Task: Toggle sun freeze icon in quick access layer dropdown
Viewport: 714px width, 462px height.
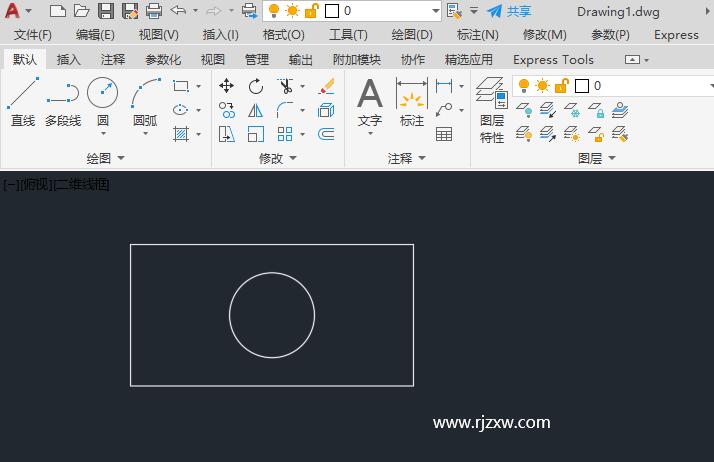Action: point(292,10)
